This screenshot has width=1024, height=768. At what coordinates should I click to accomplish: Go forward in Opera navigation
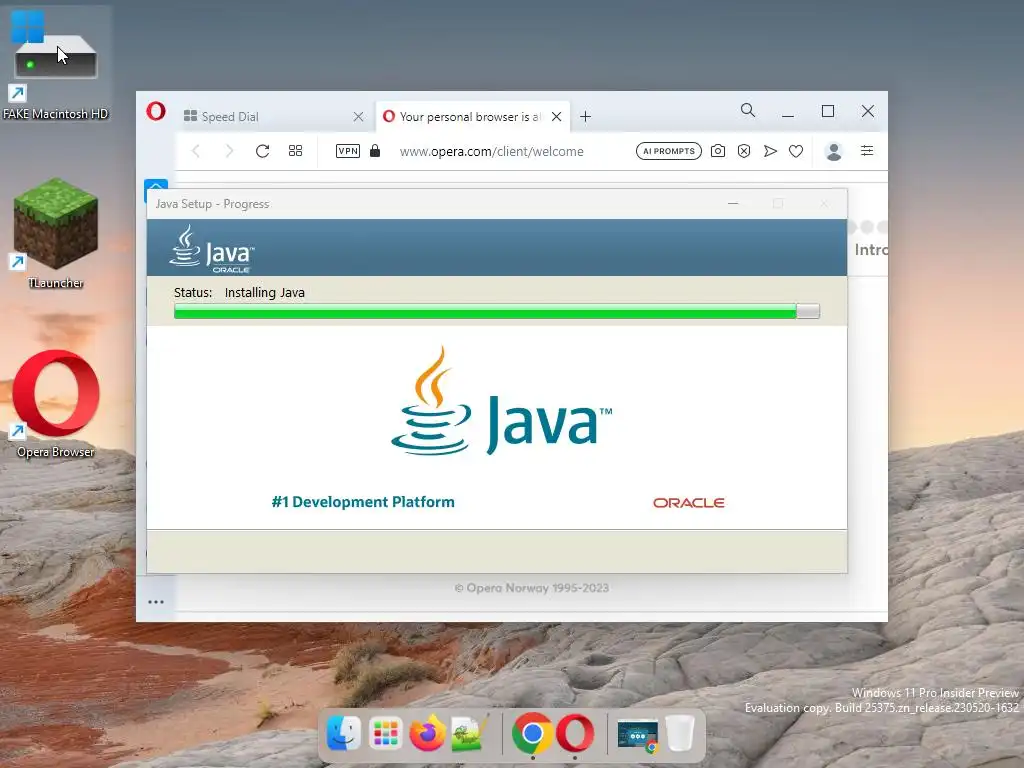(229, 151)
